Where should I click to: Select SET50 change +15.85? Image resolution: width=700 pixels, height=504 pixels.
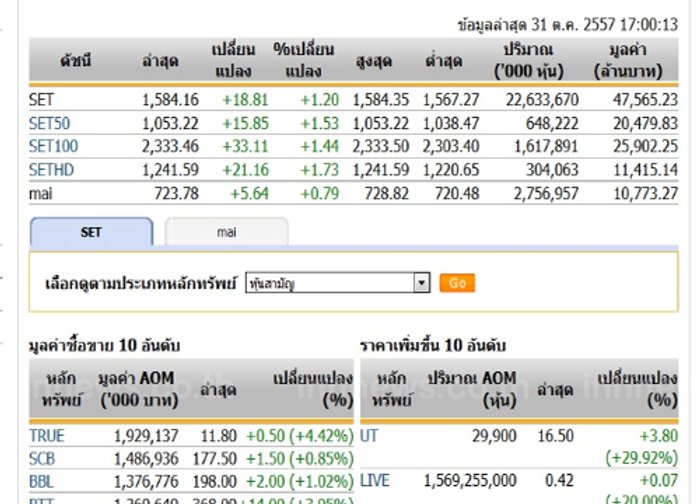245,123
